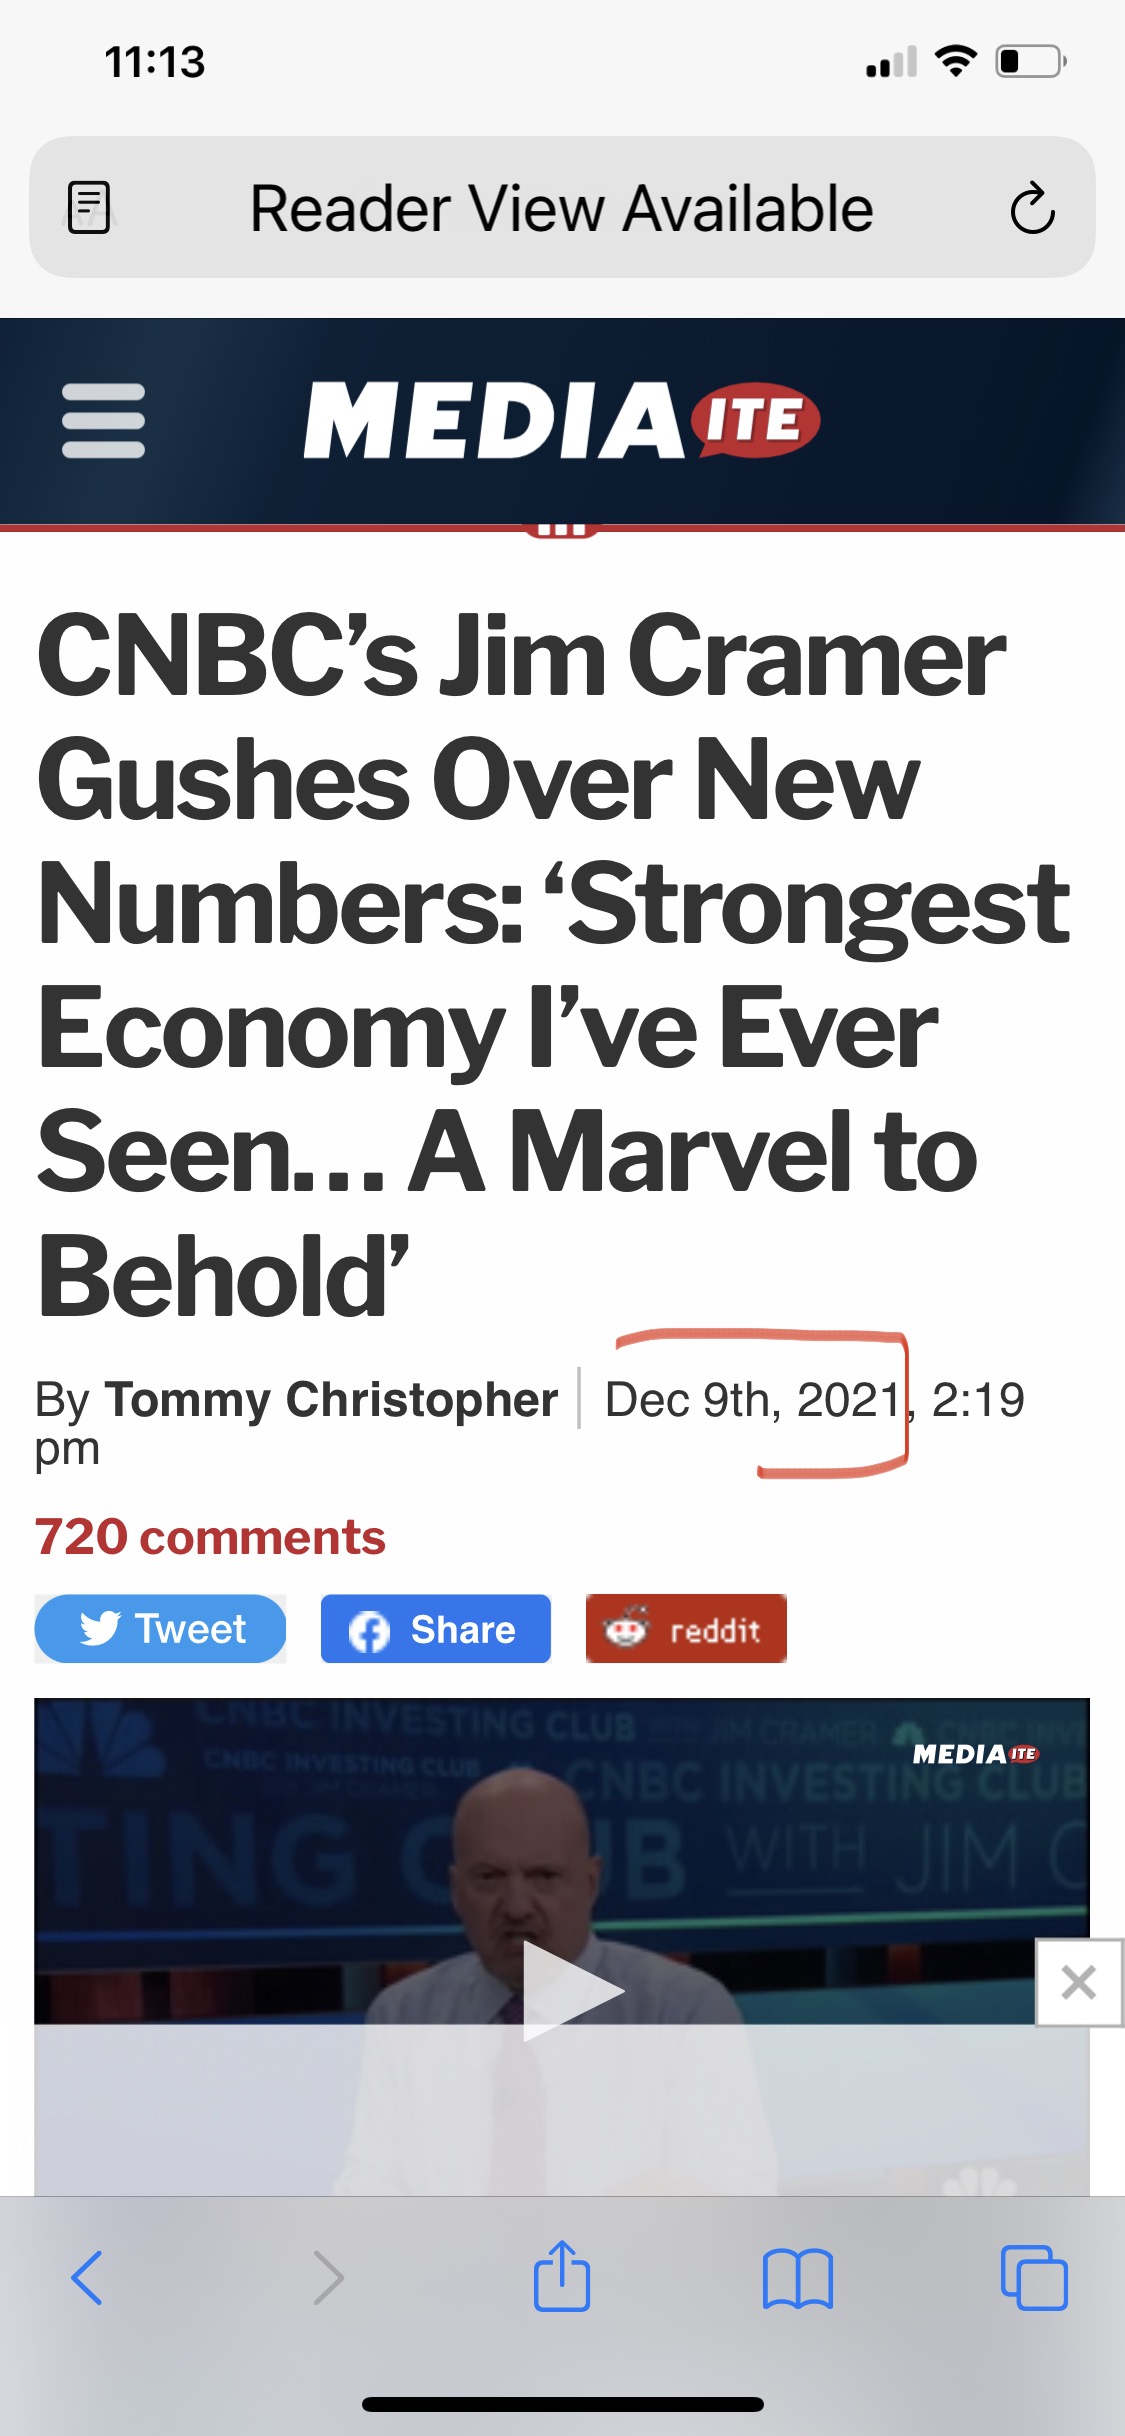
Task: Play the Jim Cramer video
Action: pyautogui.click(x=570, y=1990)
